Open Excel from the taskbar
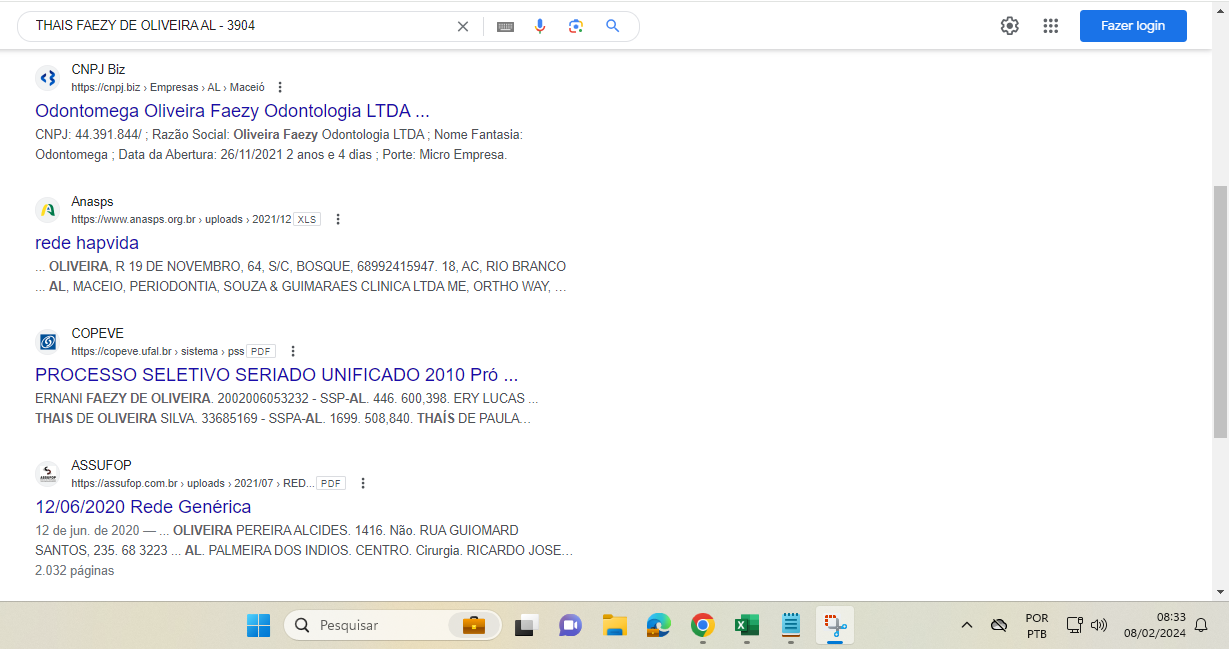This screenshot has height=649, width=1229. coord(746,625)
